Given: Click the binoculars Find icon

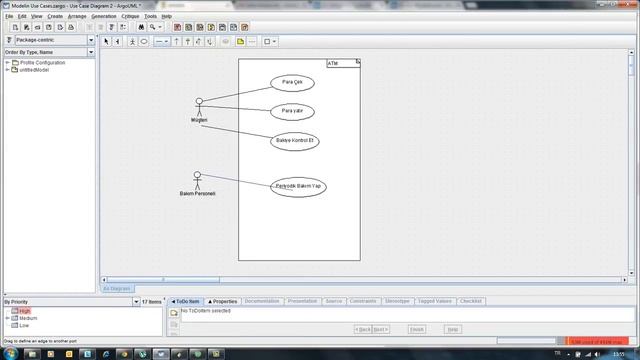Looking at the screenshot, I should pos(141,27).
